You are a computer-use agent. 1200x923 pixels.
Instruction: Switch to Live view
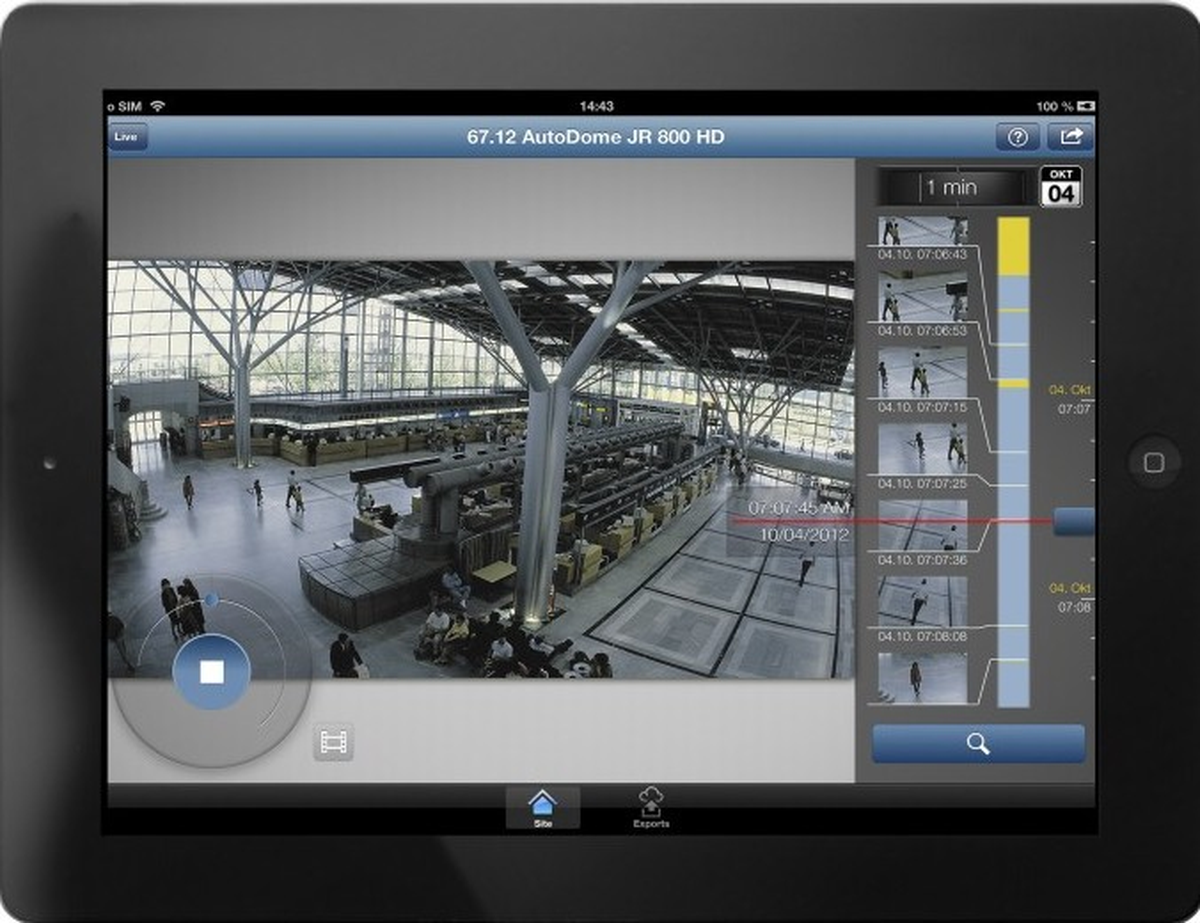point(127,137)
